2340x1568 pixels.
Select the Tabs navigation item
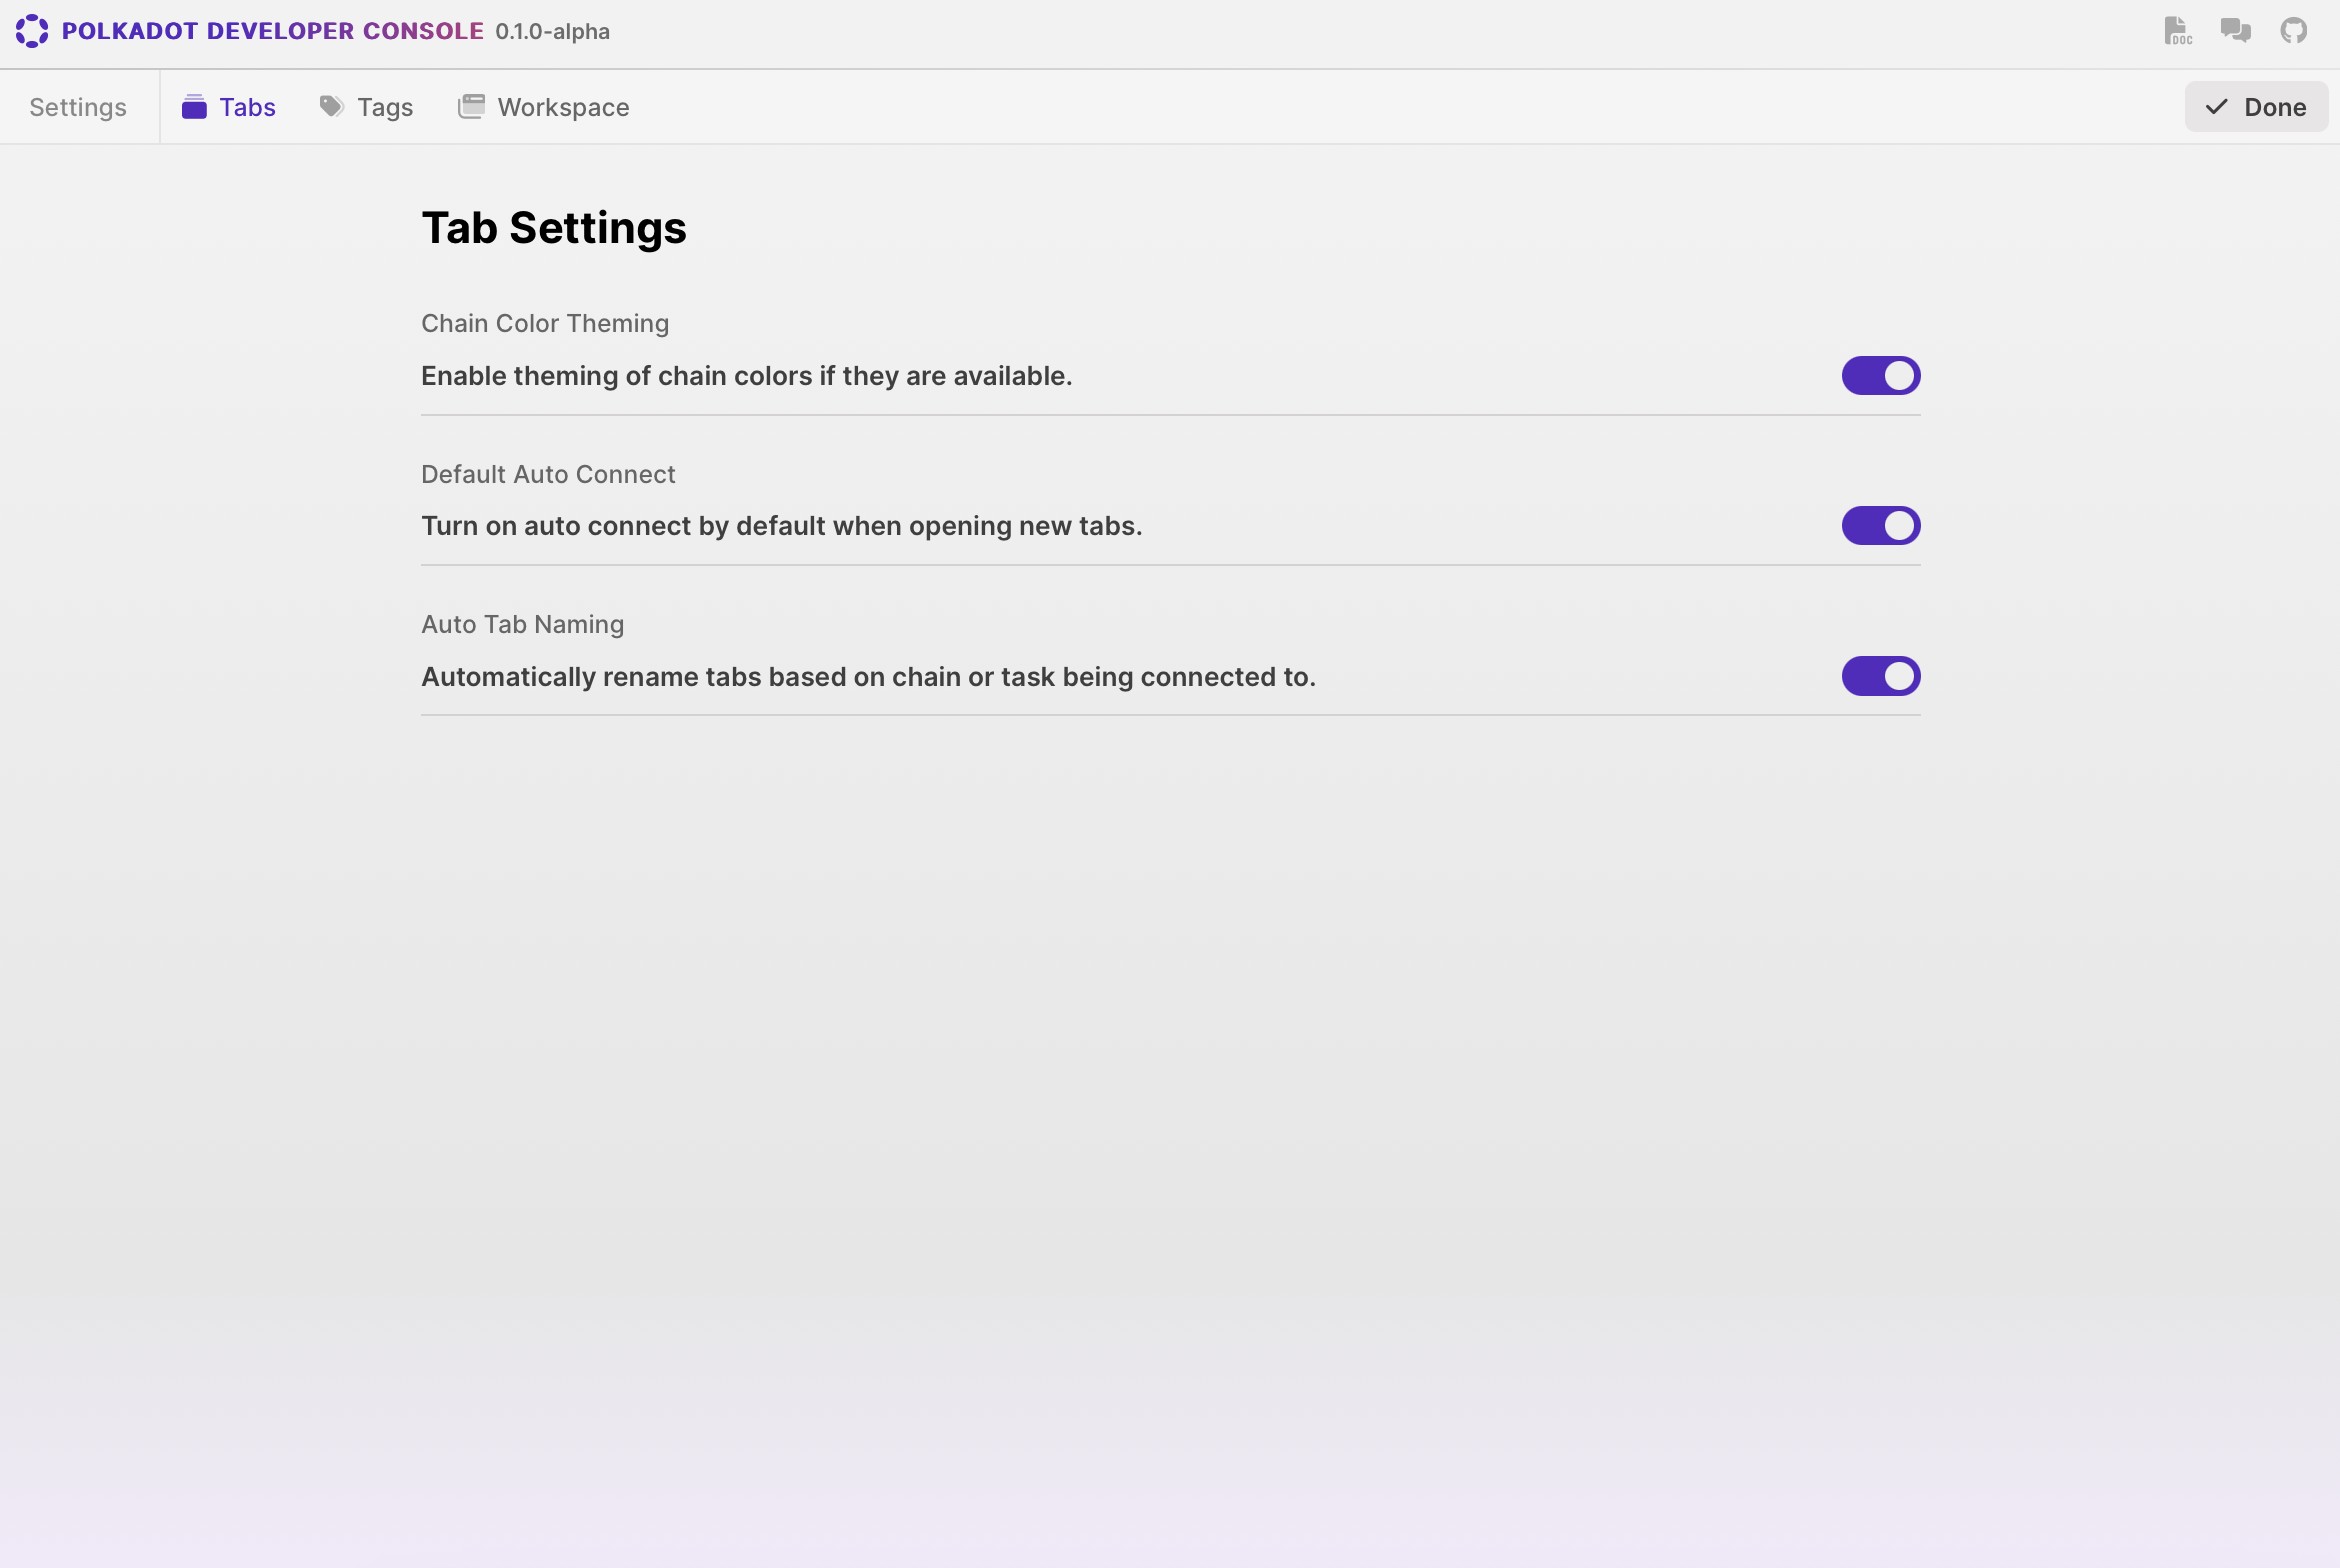(247, 107)
